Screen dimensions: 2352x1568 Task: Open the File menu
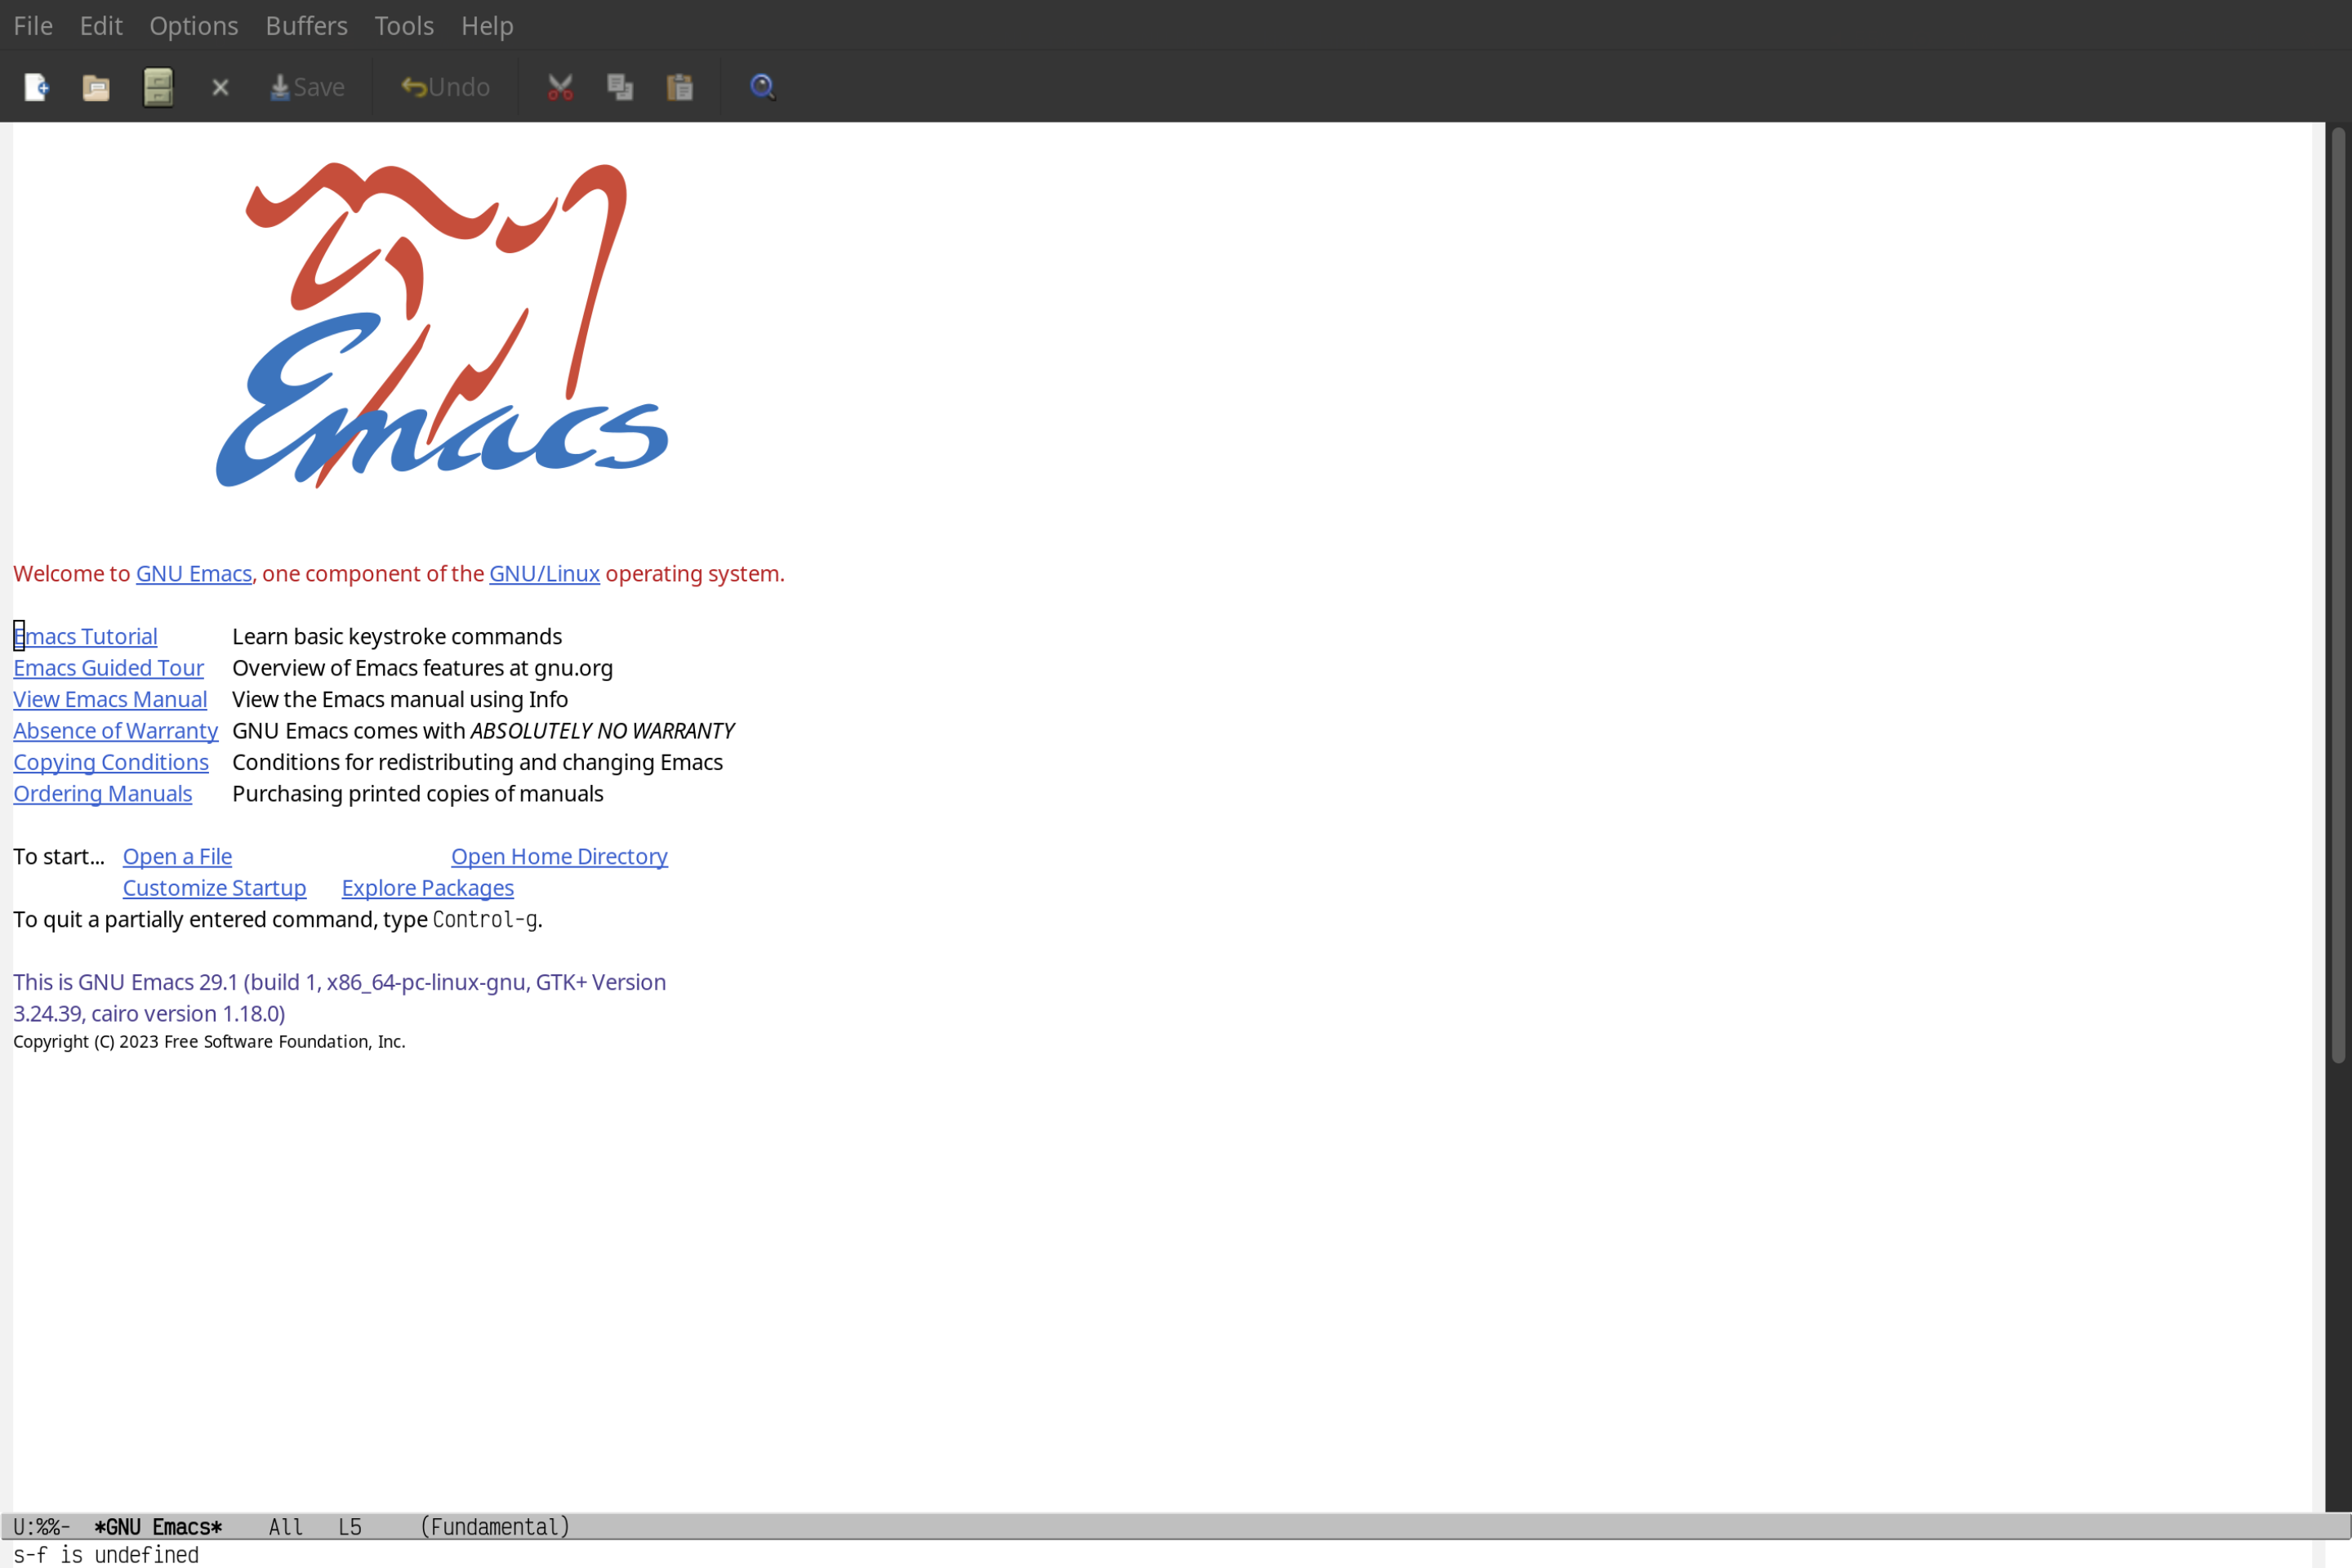pyautogui.click(x=32, y=24)
